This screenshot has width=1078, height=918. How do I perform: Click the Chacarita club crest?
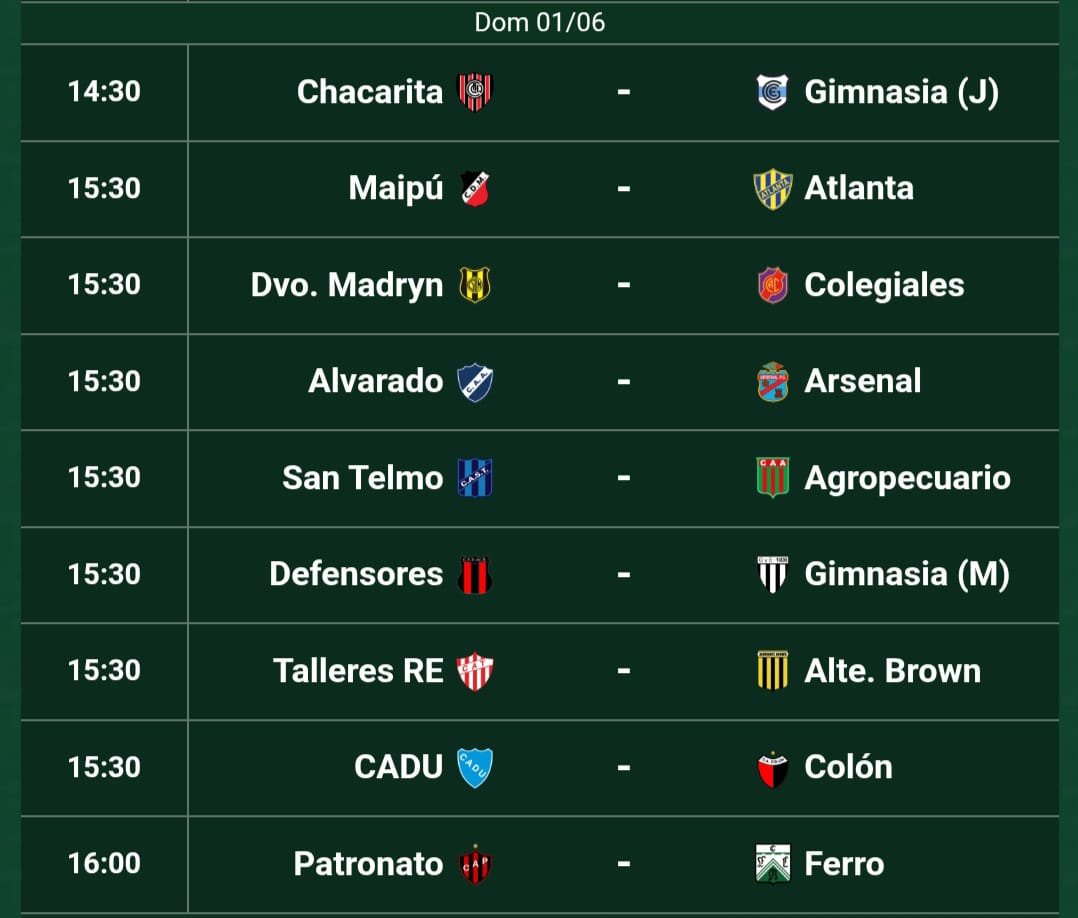point(475,92)
